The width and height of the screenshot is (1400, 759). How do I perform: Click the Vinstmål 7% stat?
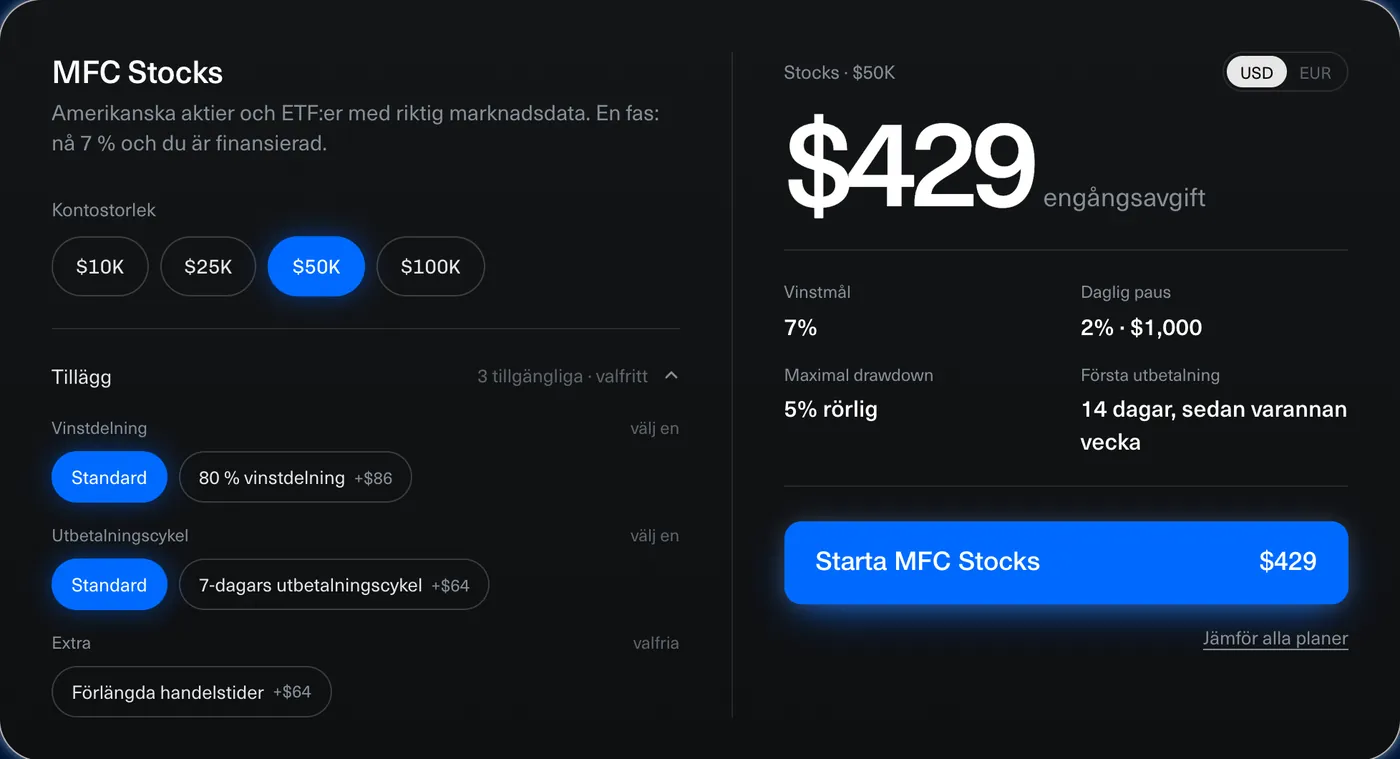(x=818, y=311)
